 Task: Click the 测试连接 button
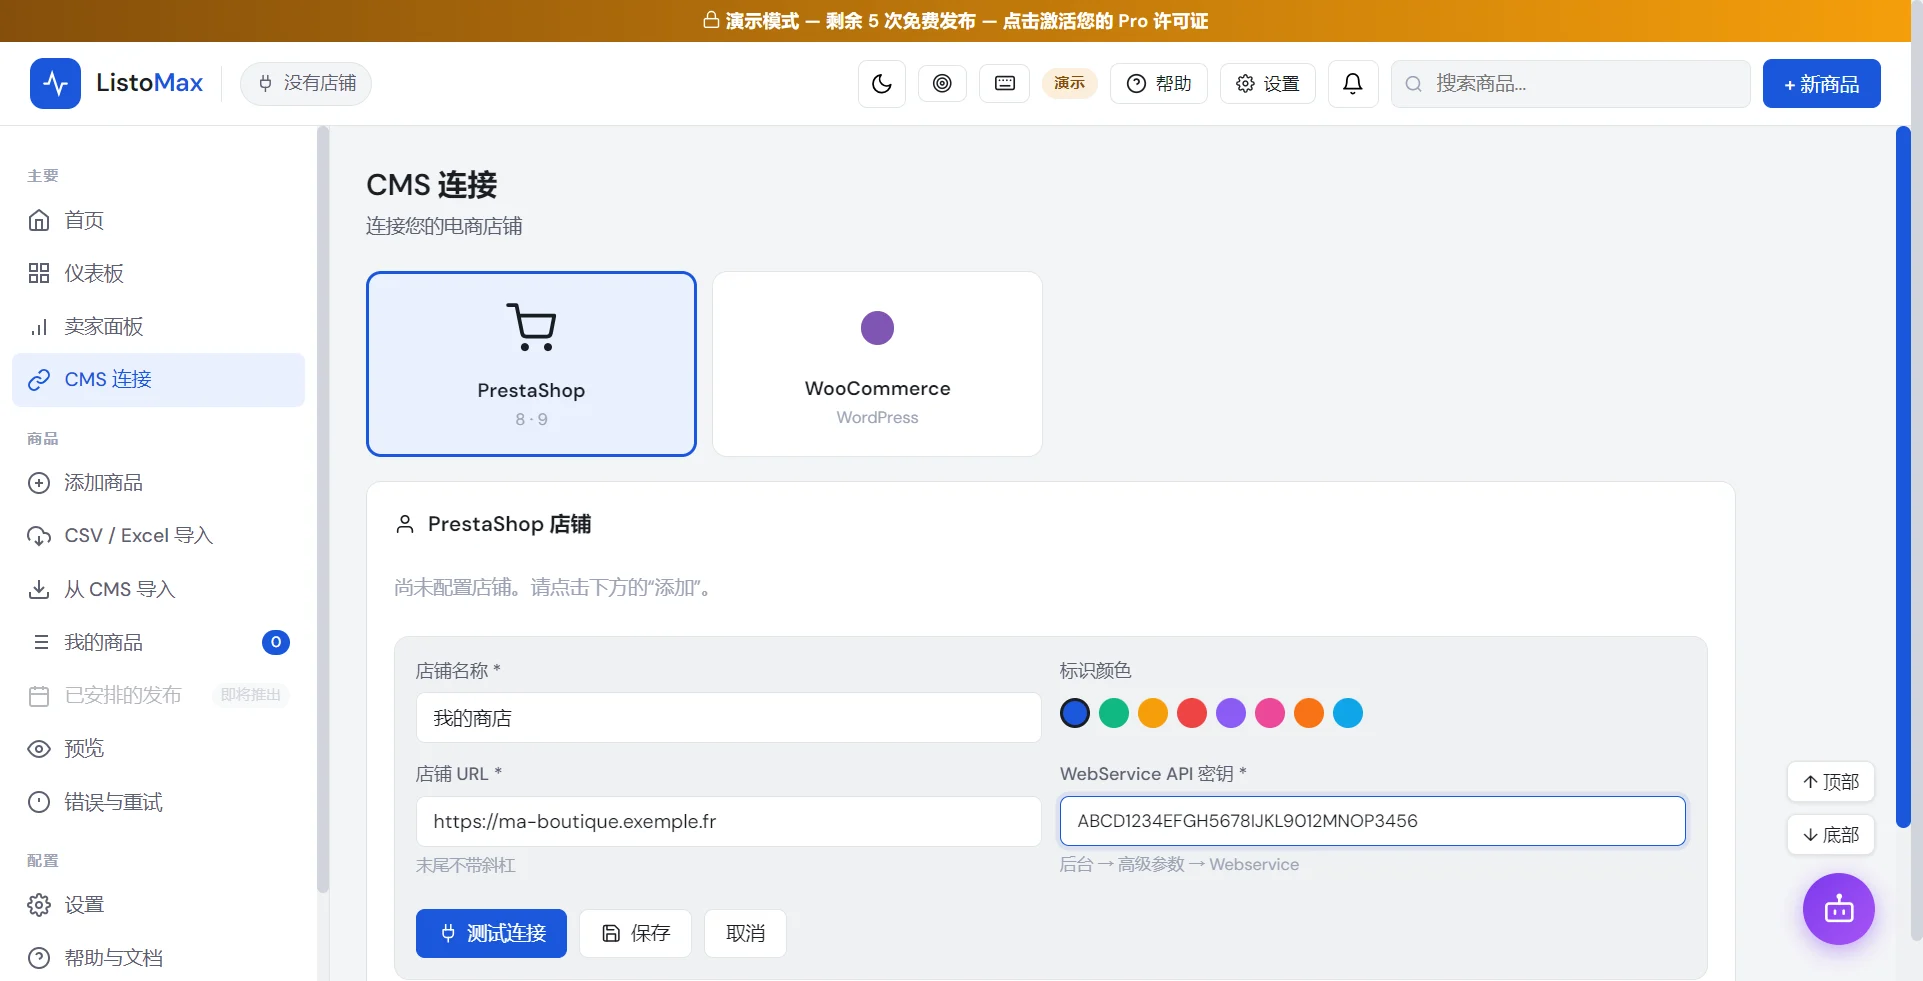point(491,933)
